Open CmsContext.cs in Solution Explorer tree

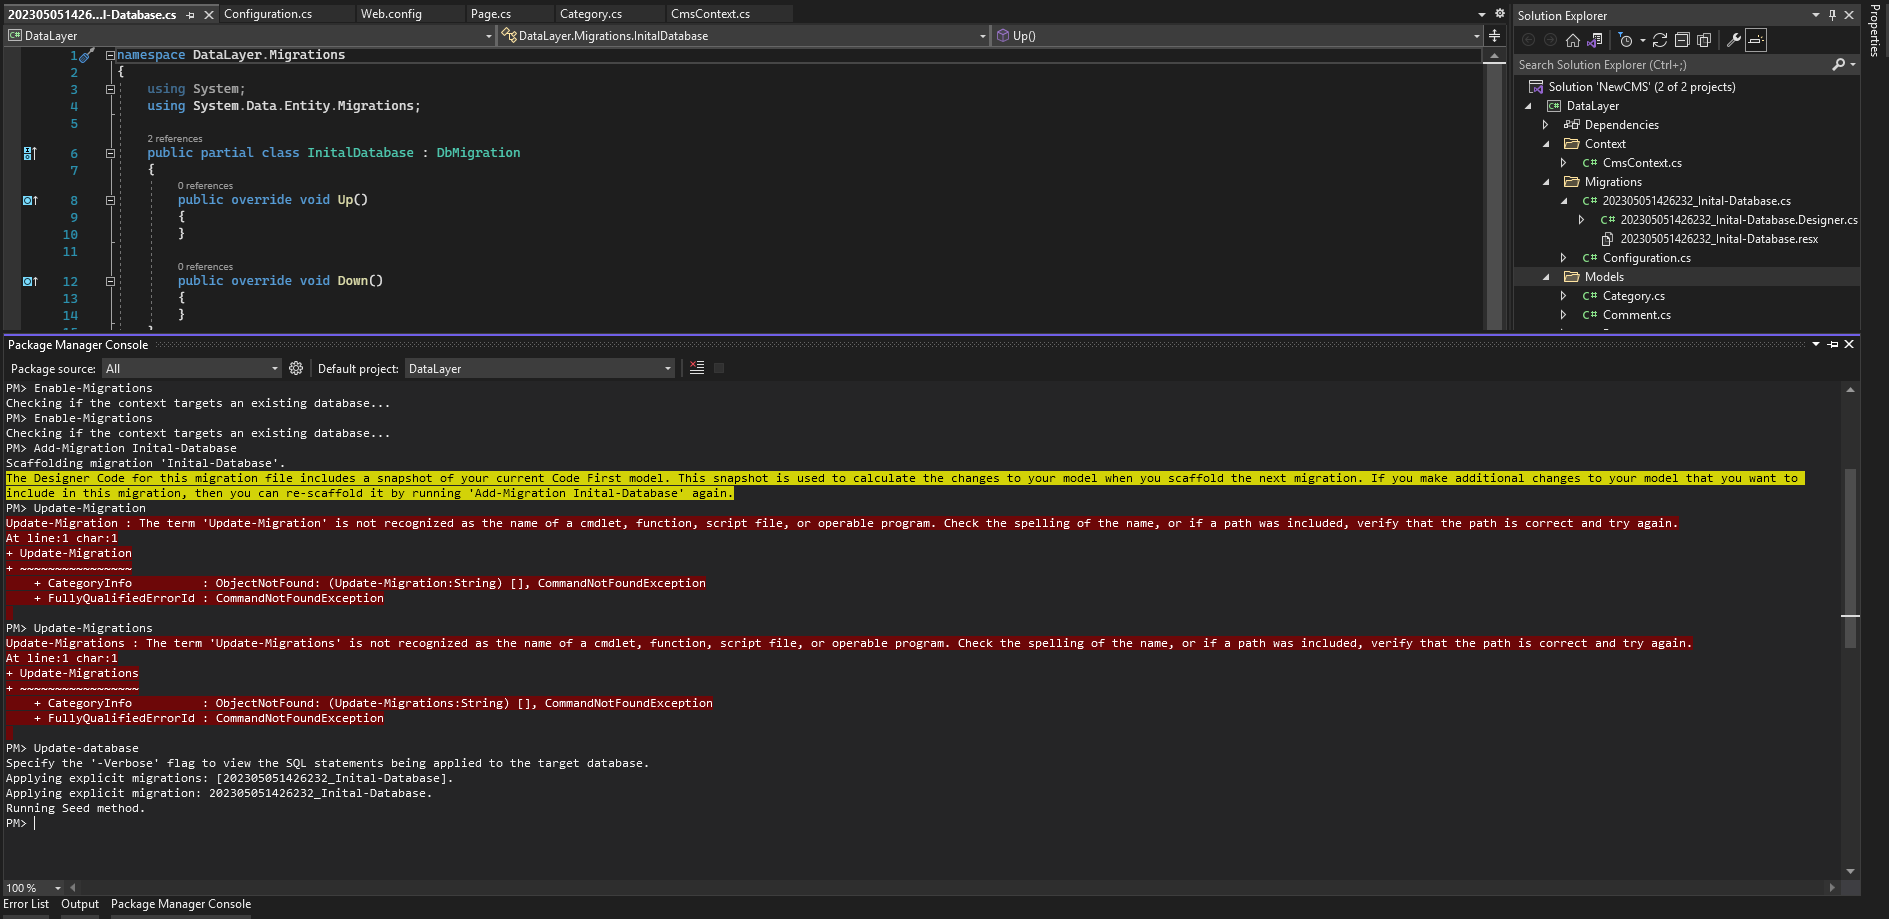click(1642, 163)
